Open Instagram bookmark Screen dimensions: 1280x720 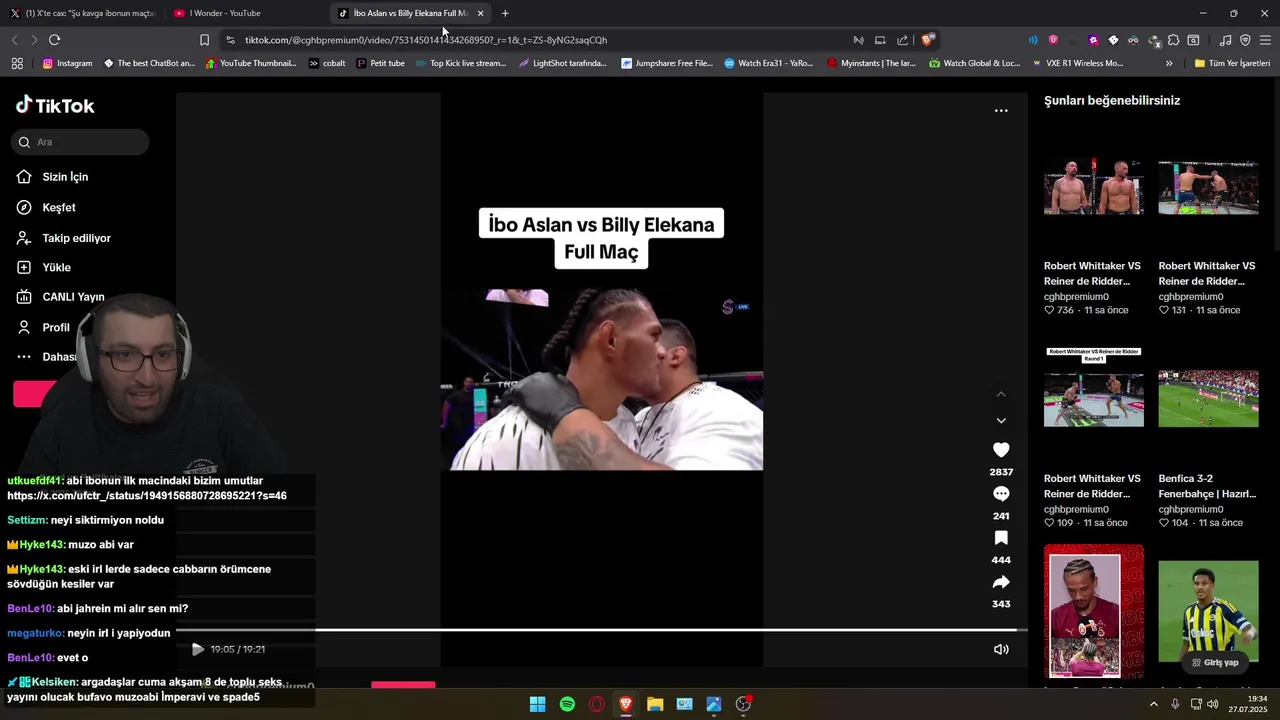[67, 63]
